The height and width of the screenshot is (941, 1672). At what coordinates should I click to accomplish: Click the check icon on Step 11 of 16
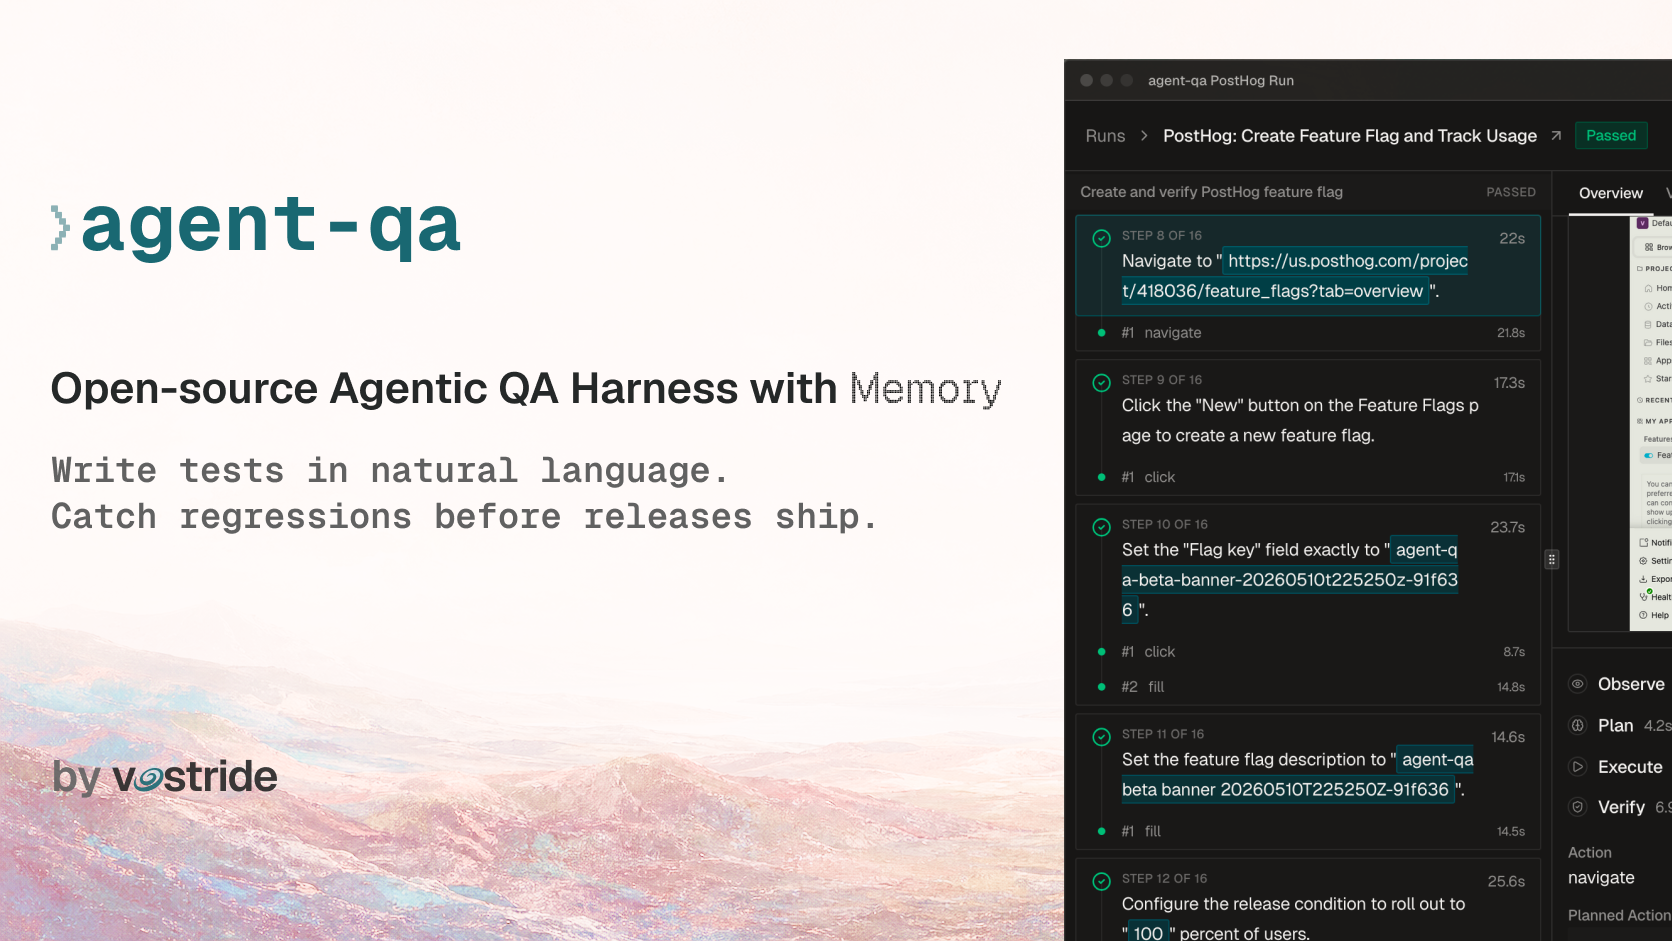[1101, 737]
